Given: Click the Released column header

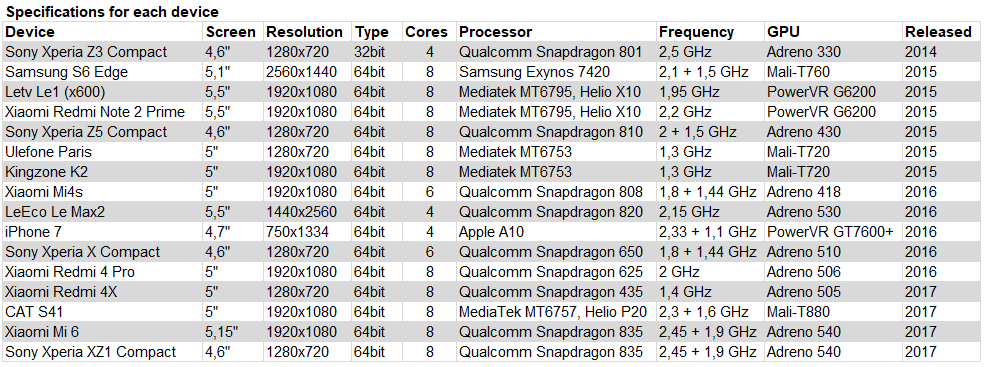Looking at the screenshot, I should point(942,31).
